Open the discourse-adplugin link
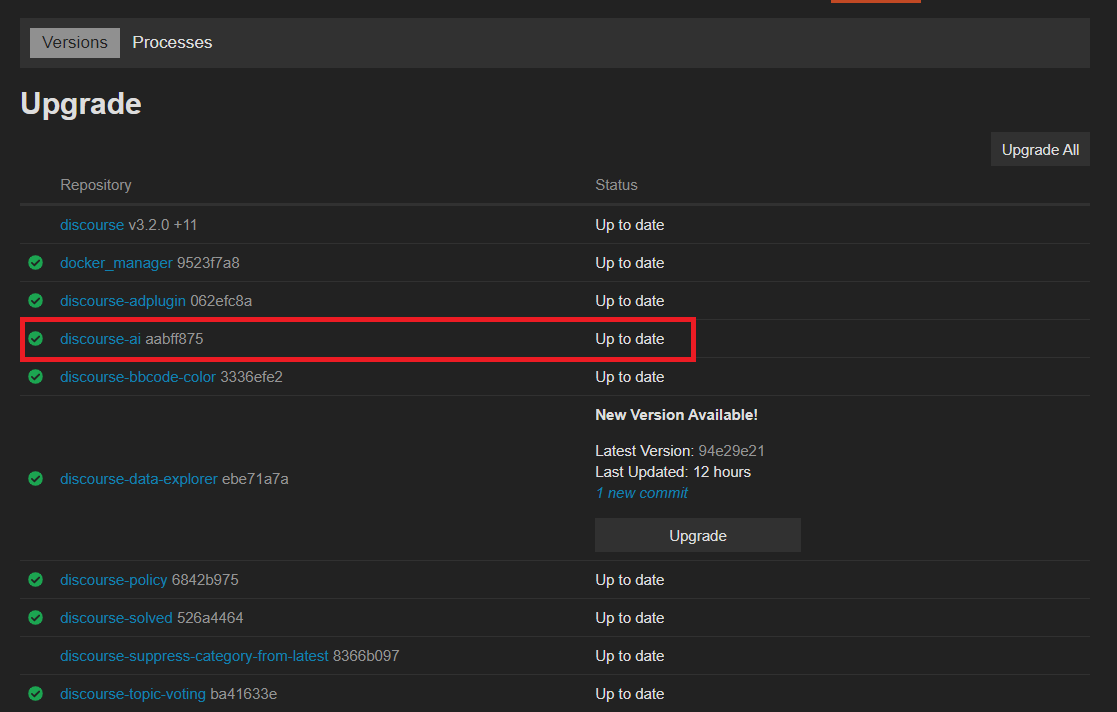The image size is (1117, 712). pos(123,301)
